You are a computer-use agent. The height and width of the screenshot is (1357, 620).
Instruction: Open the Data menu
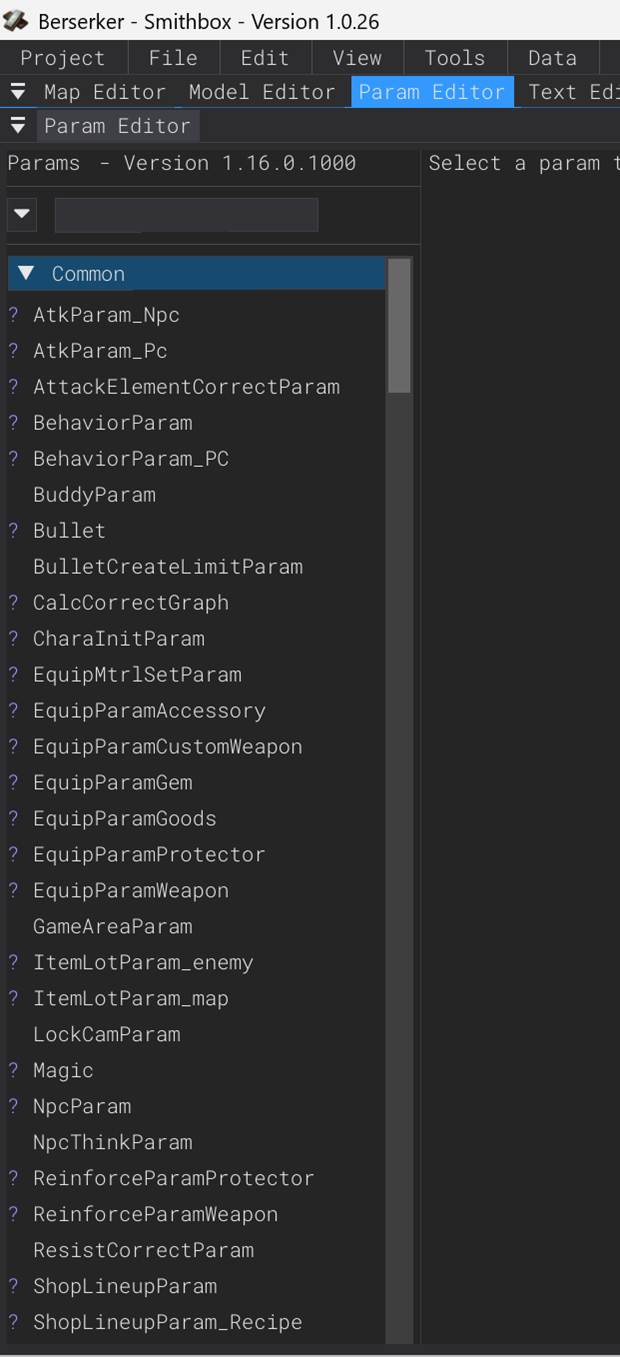pos(552,58)
